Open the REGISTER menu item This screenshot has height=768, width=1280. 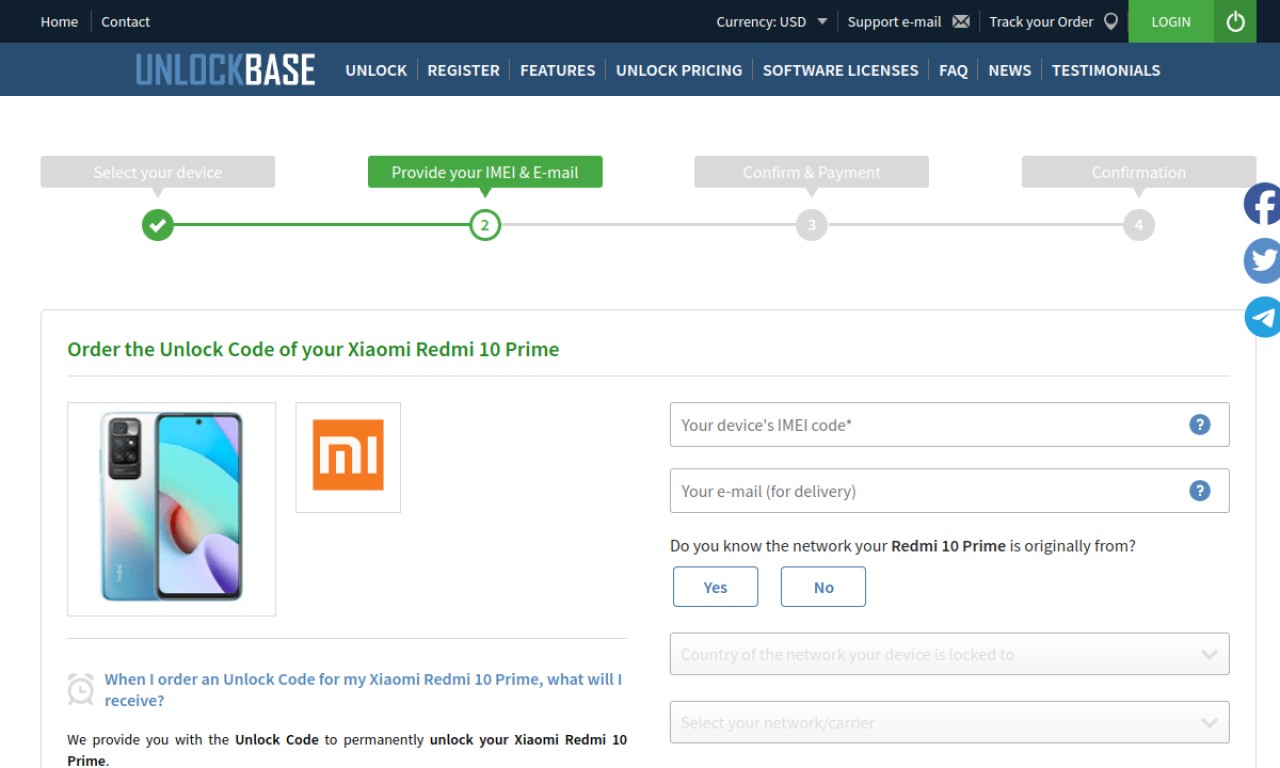coord(463,70)
